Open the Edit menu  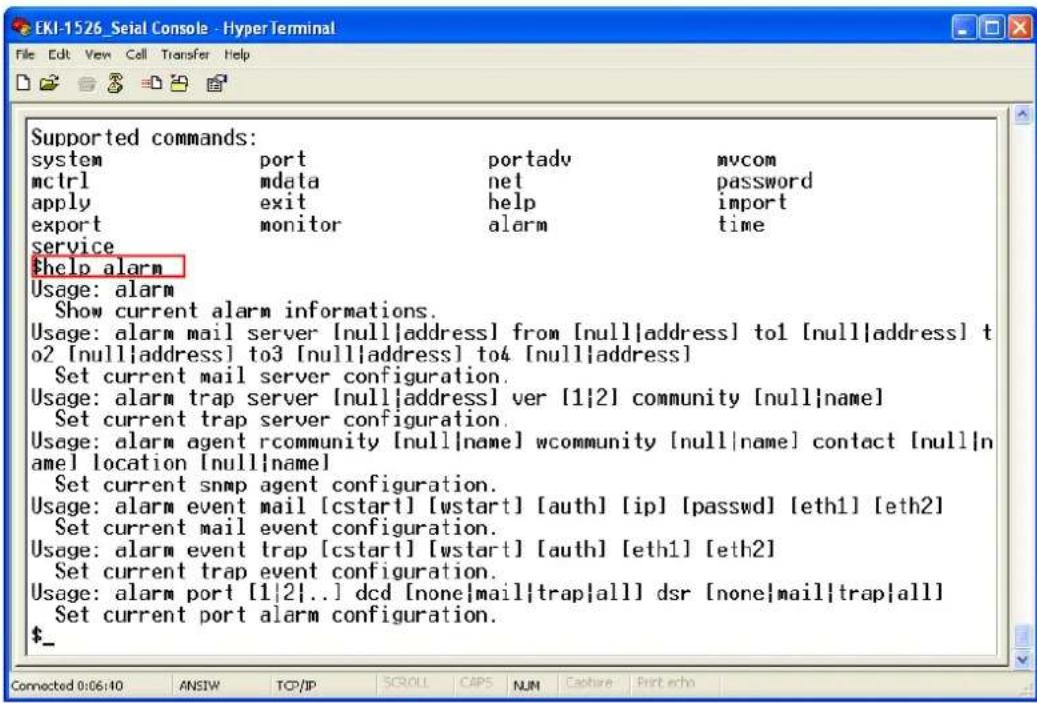click(x=59, y=54)
